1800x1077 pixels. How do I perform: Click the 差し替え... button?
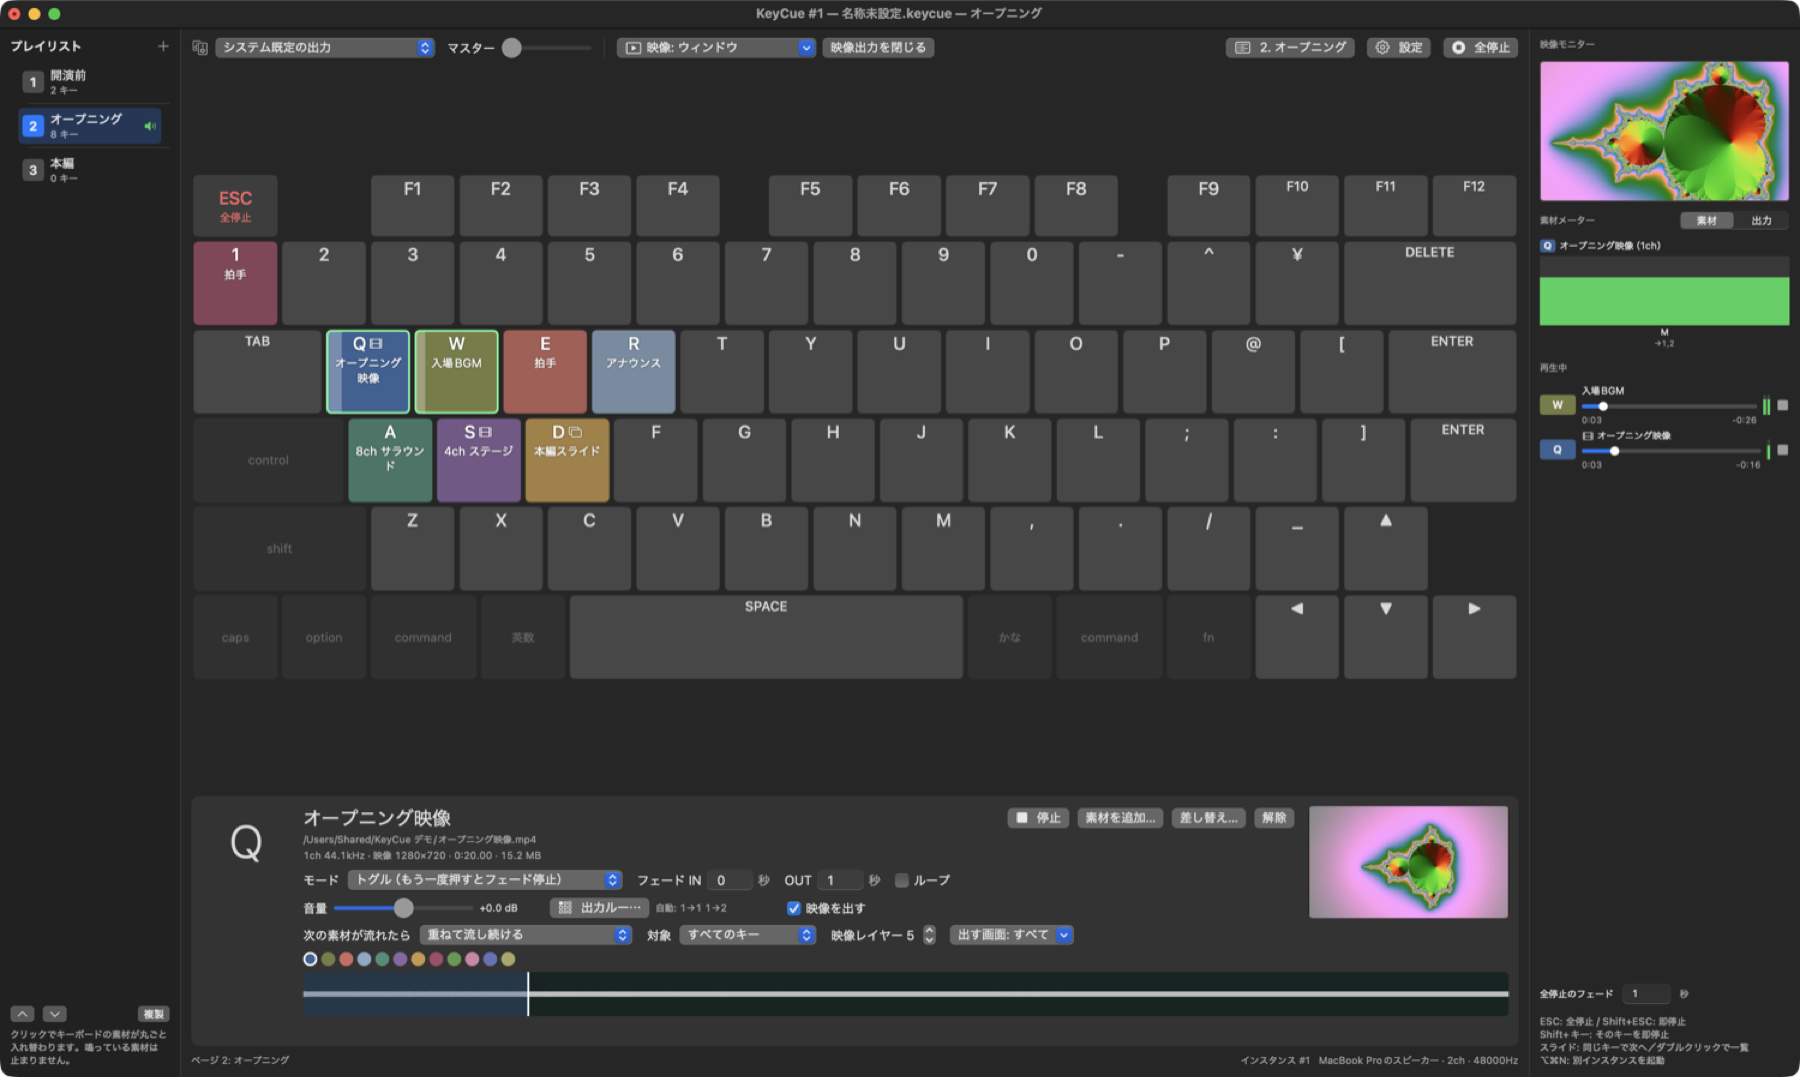coord(1208,818)
